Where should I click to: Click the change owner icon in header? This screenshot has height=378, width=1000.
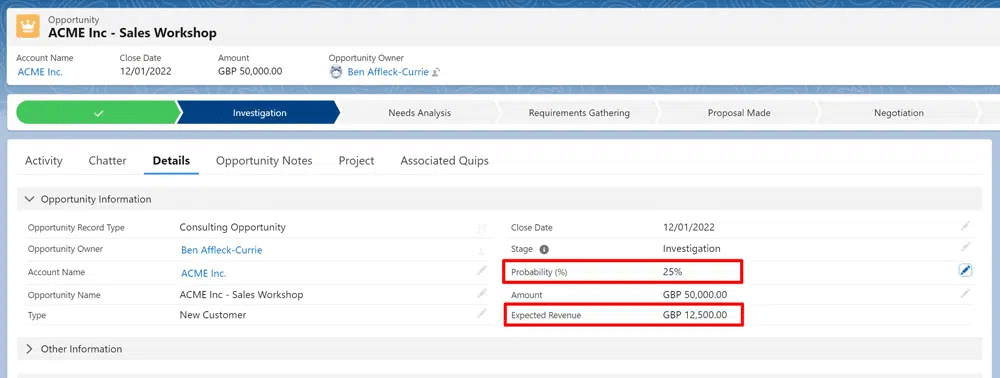[x=436, y=73]
